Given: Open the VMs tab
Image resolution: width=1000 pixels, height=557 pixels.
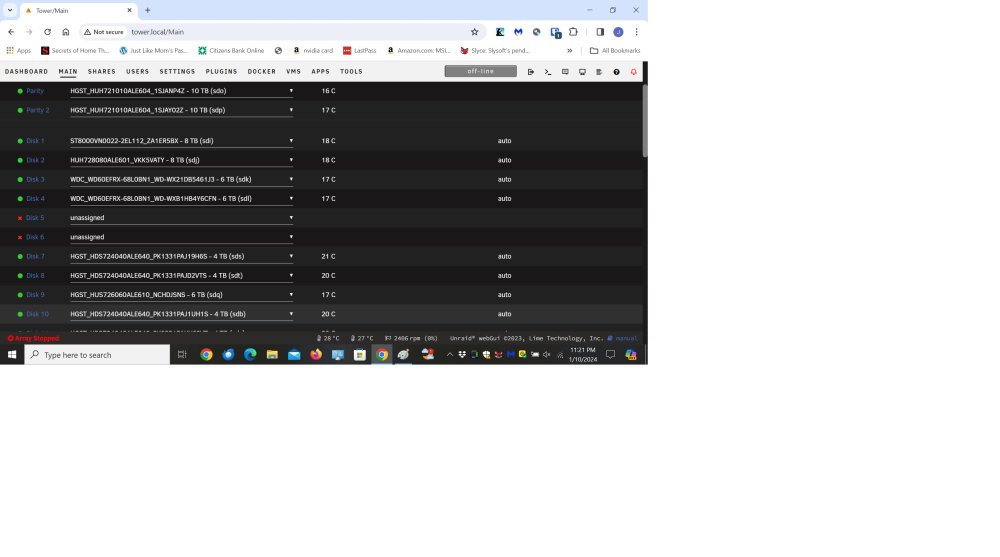Looking at the screenshot, I should click(293, 71).
